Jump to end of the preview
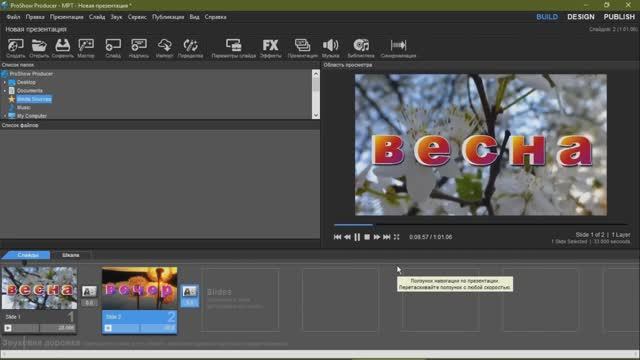640x360 pixels. point(387,237)
